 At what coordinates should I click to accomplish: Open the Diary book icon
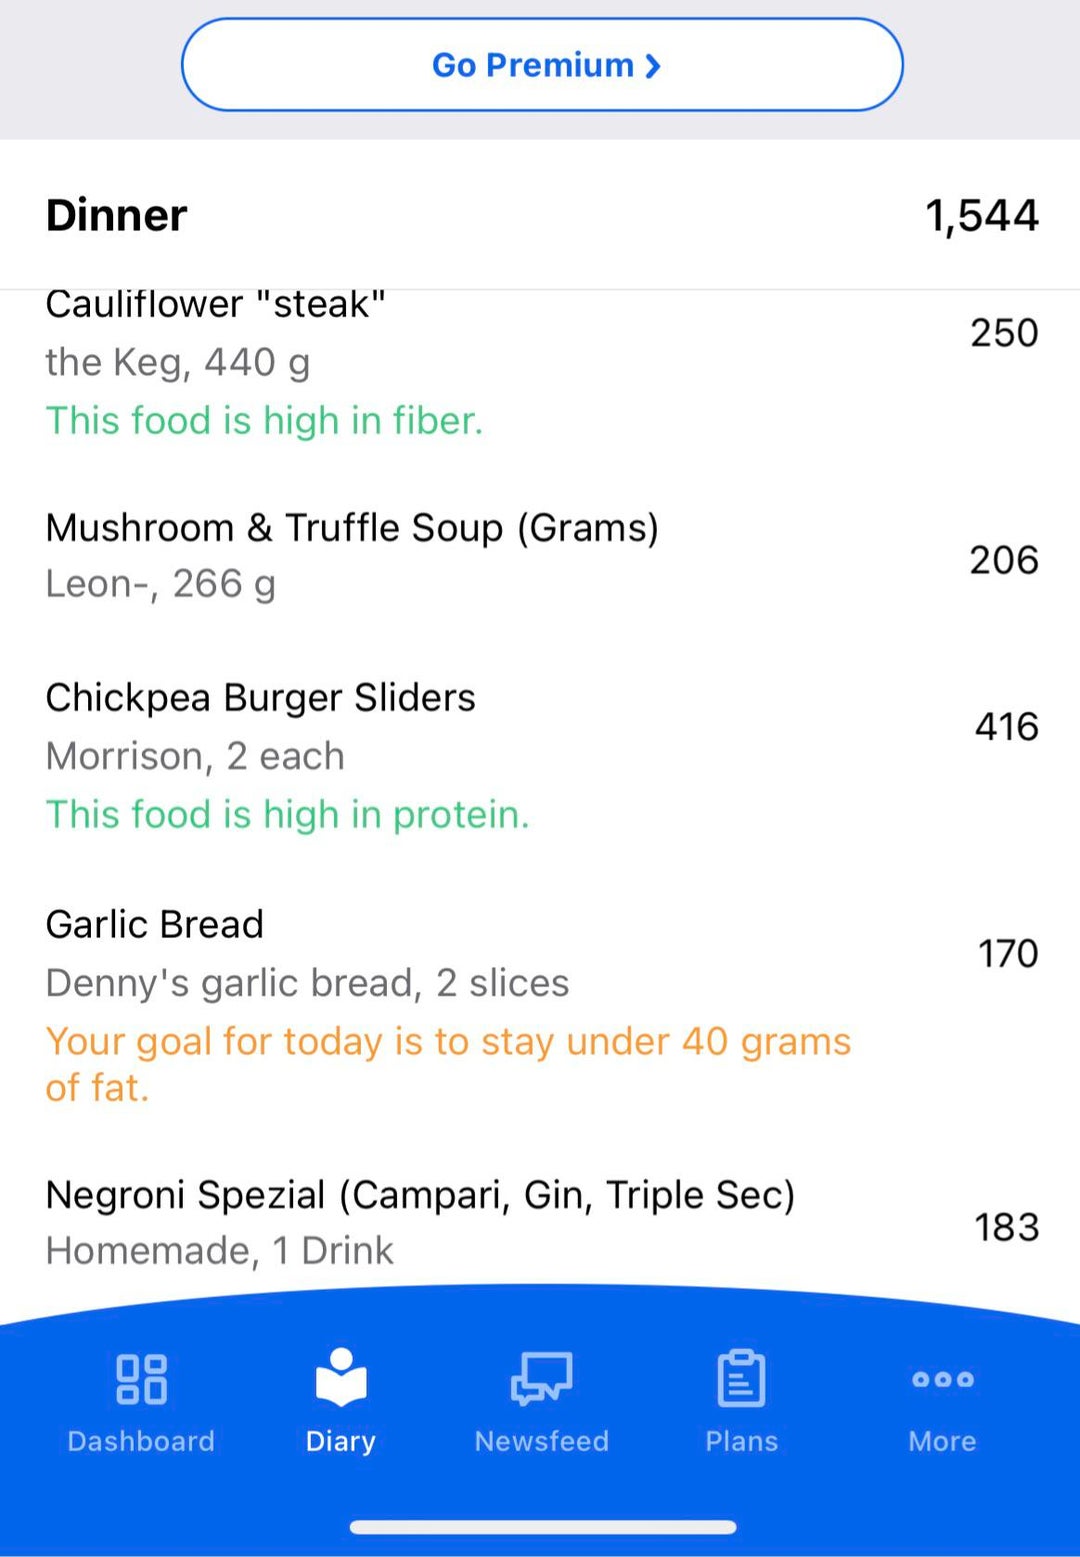[x=341, y=1377]
